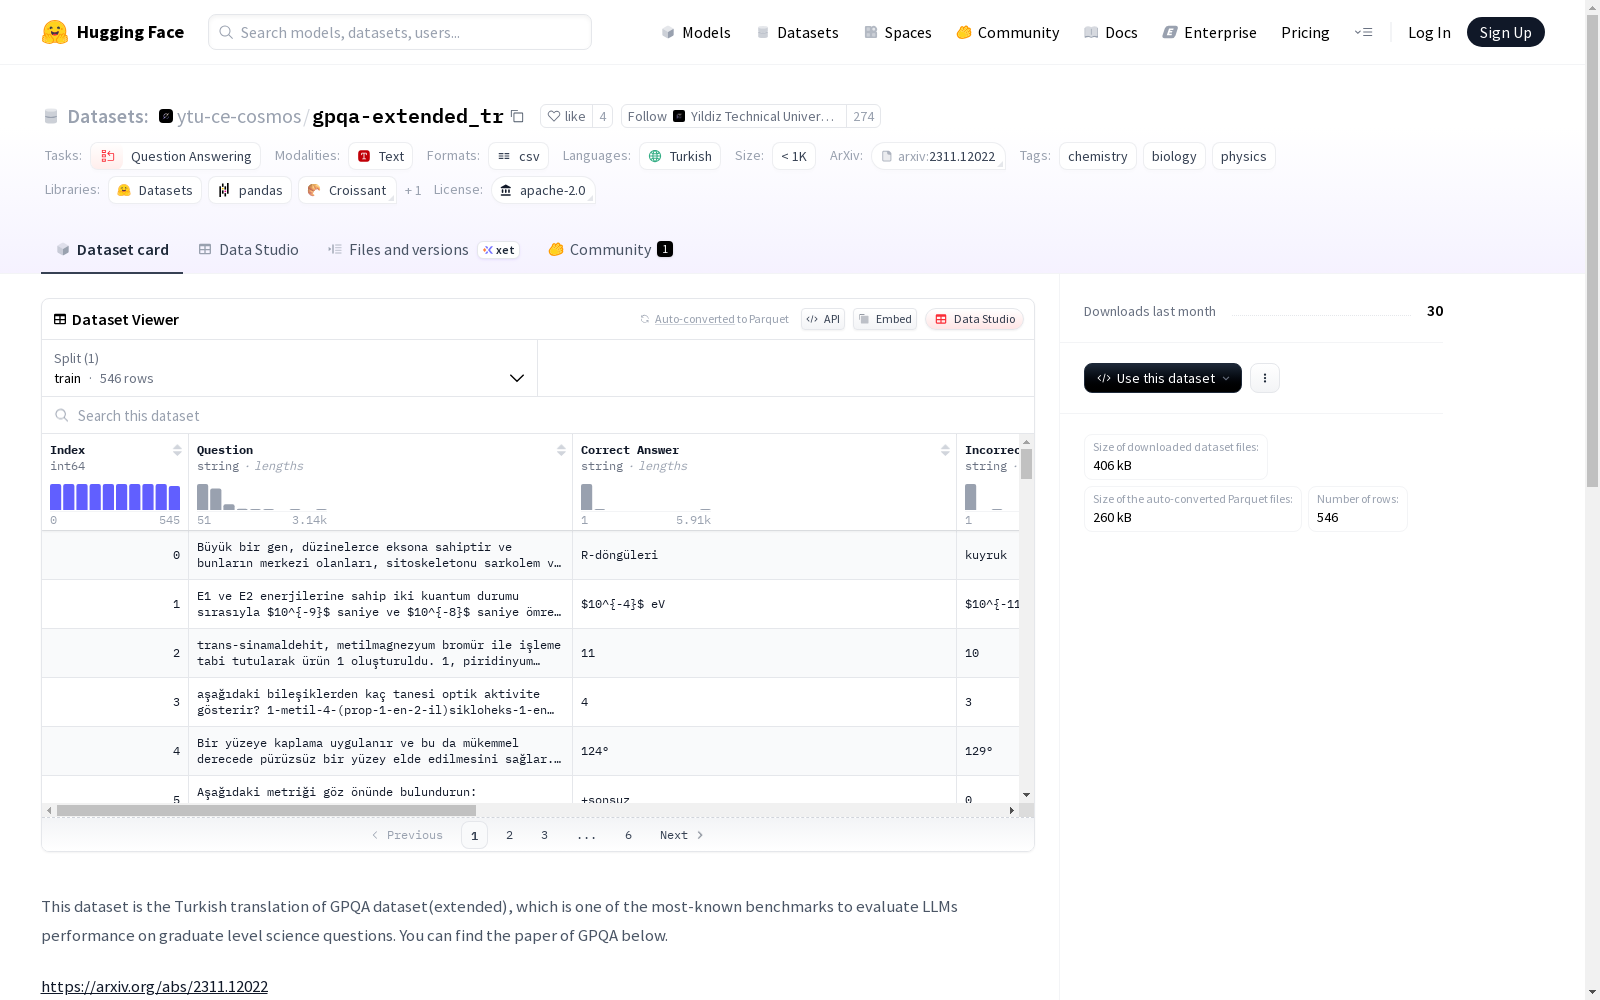
Task: Click the Next page button
Action: [x=682, y=835]
